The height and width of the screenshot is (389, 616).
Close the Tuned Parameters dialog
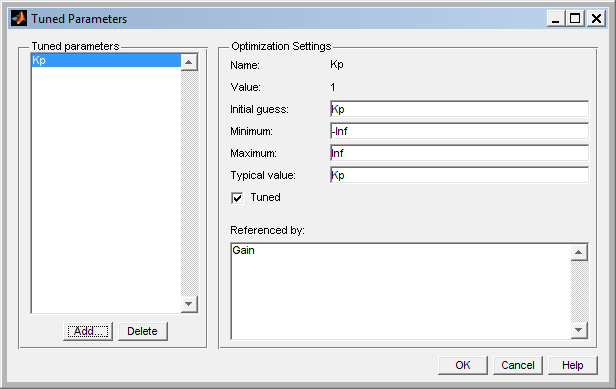pos(596,18)
